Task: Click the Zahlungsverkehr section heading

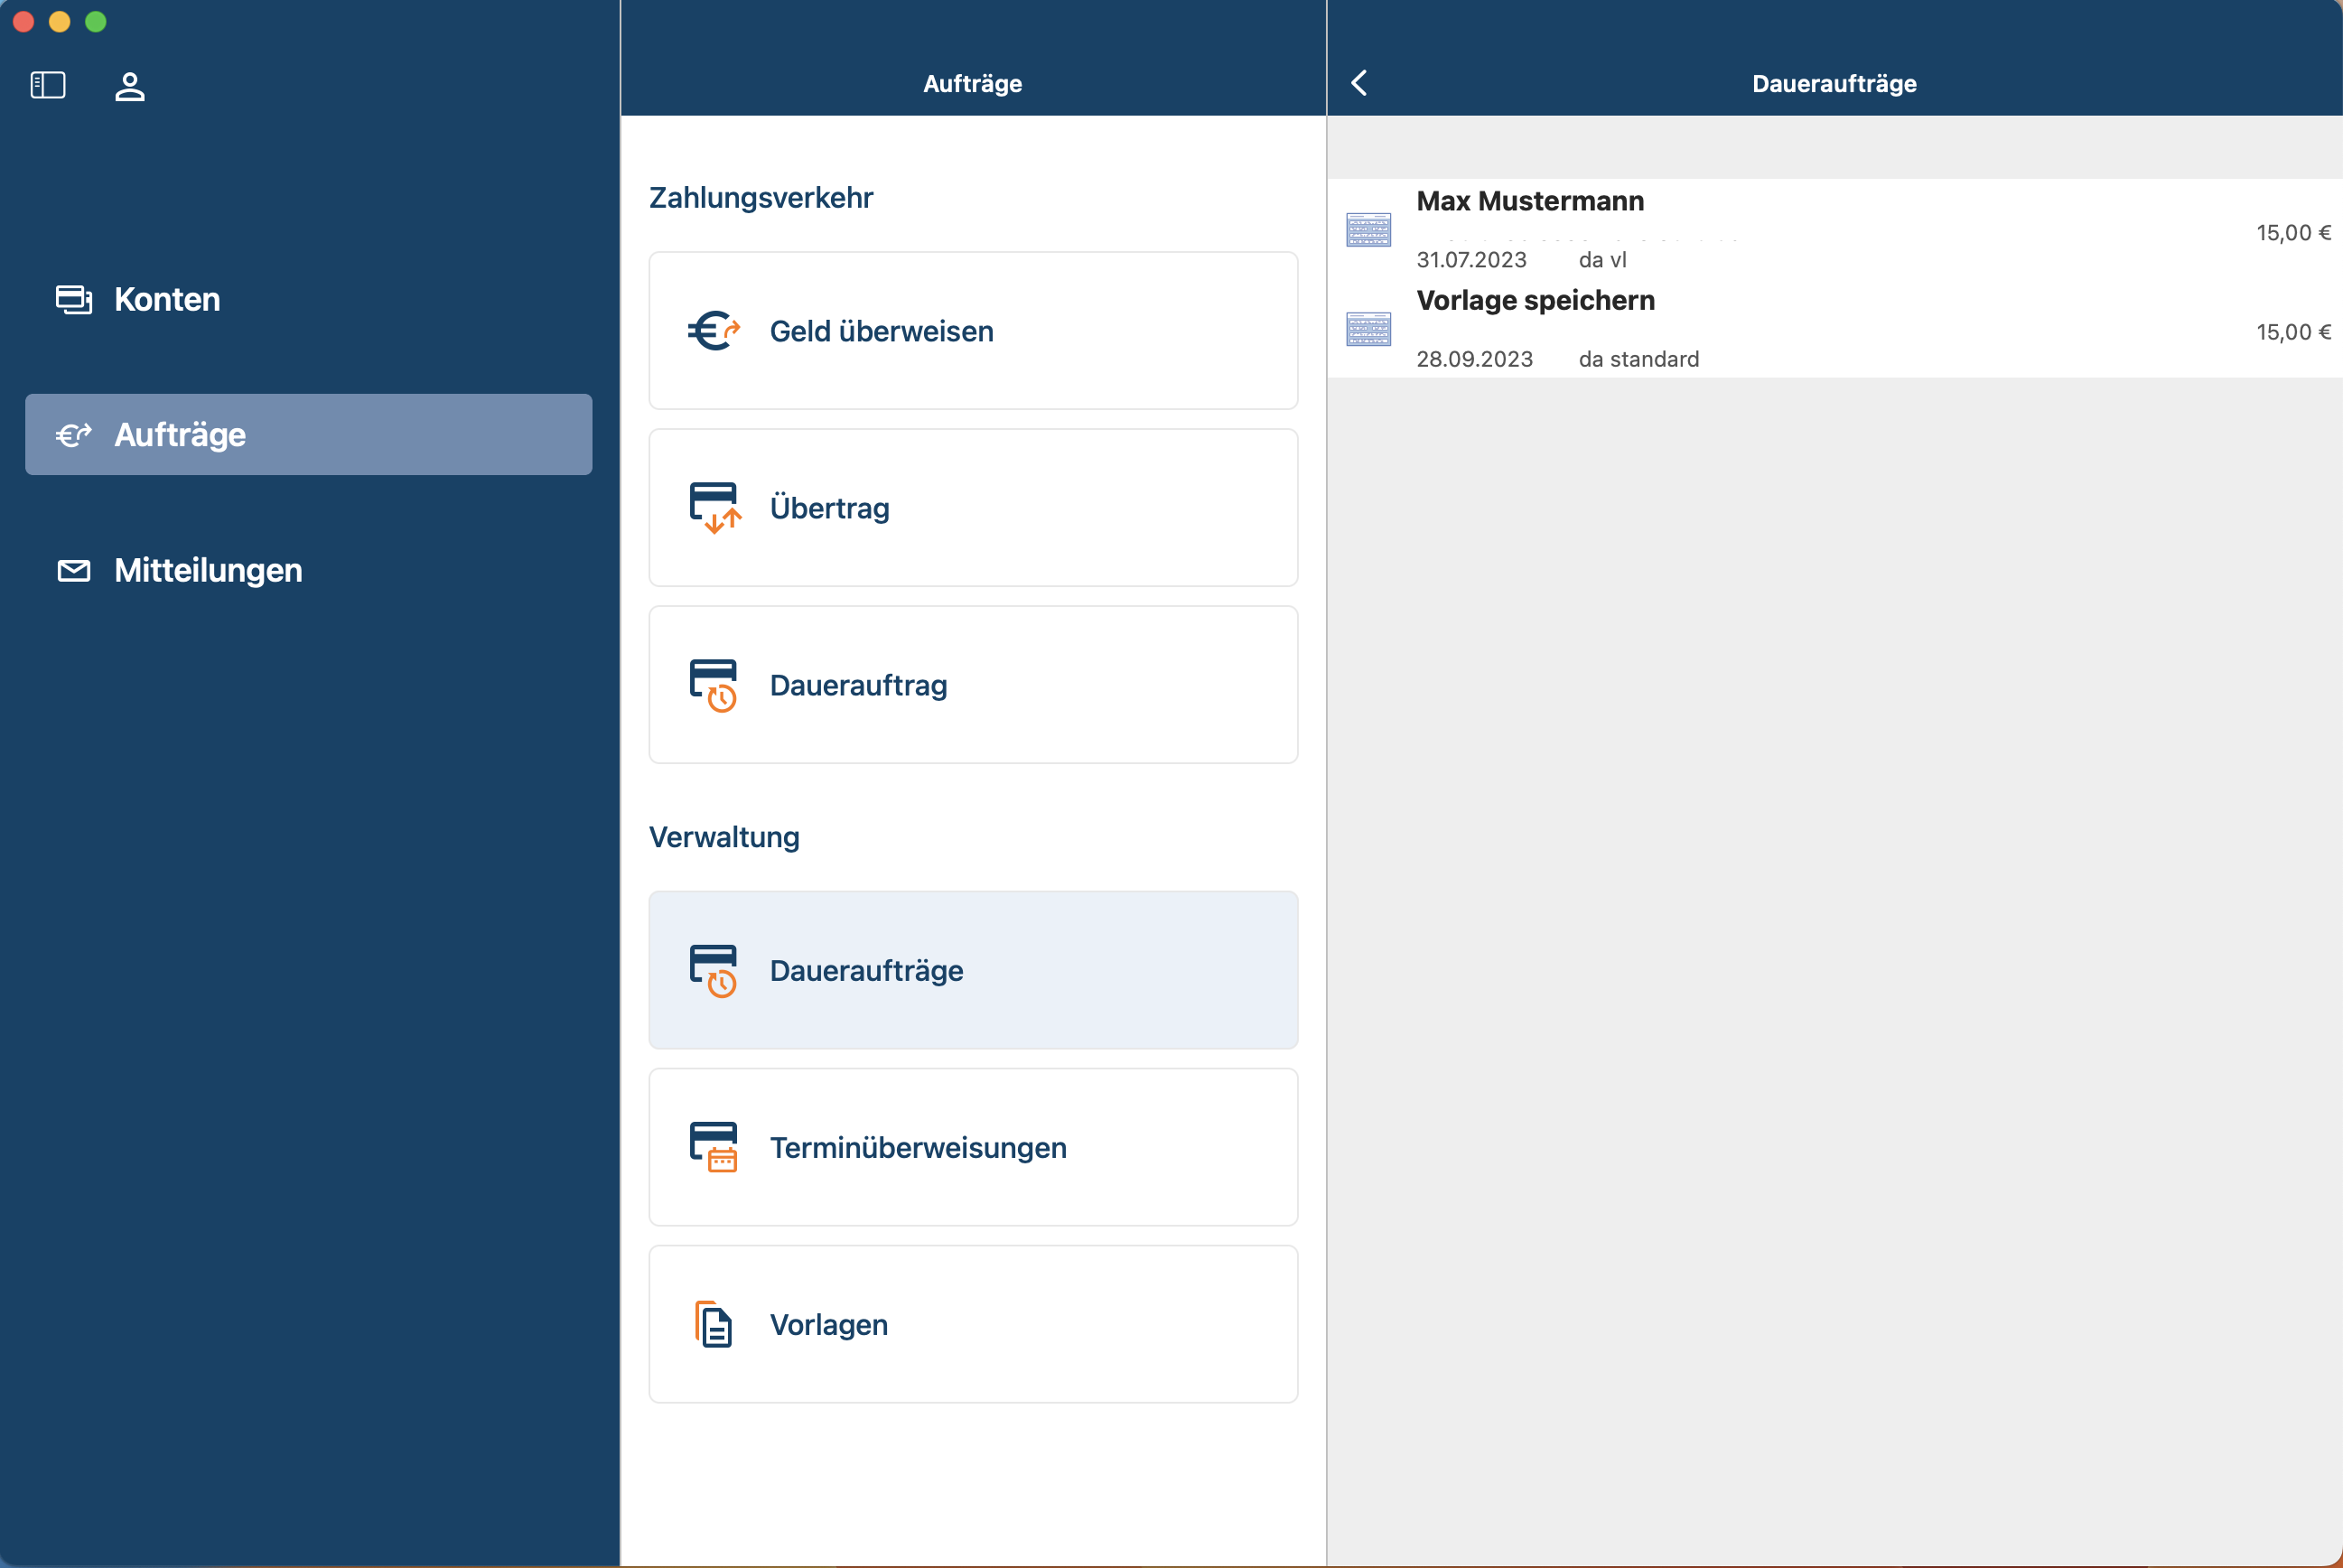Action: click(x=761, y=198)
